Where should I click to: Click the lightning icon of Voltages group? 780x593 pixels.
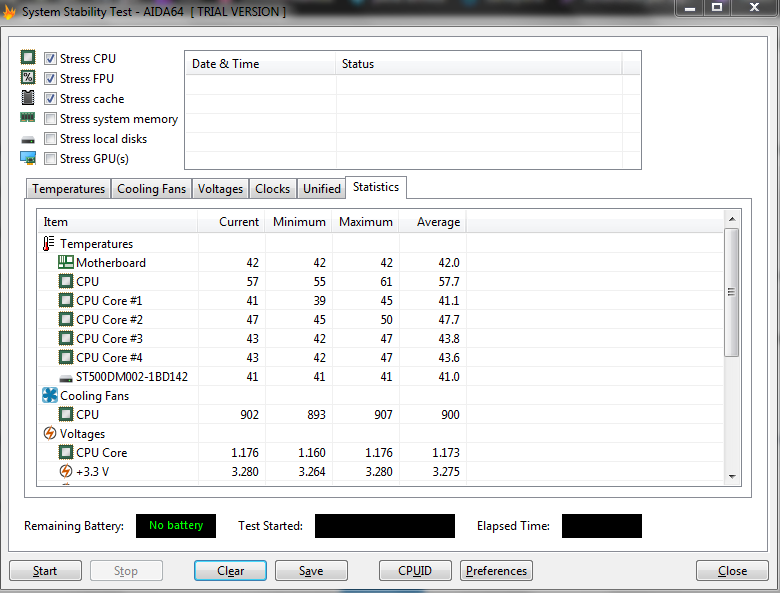[50, 433]
